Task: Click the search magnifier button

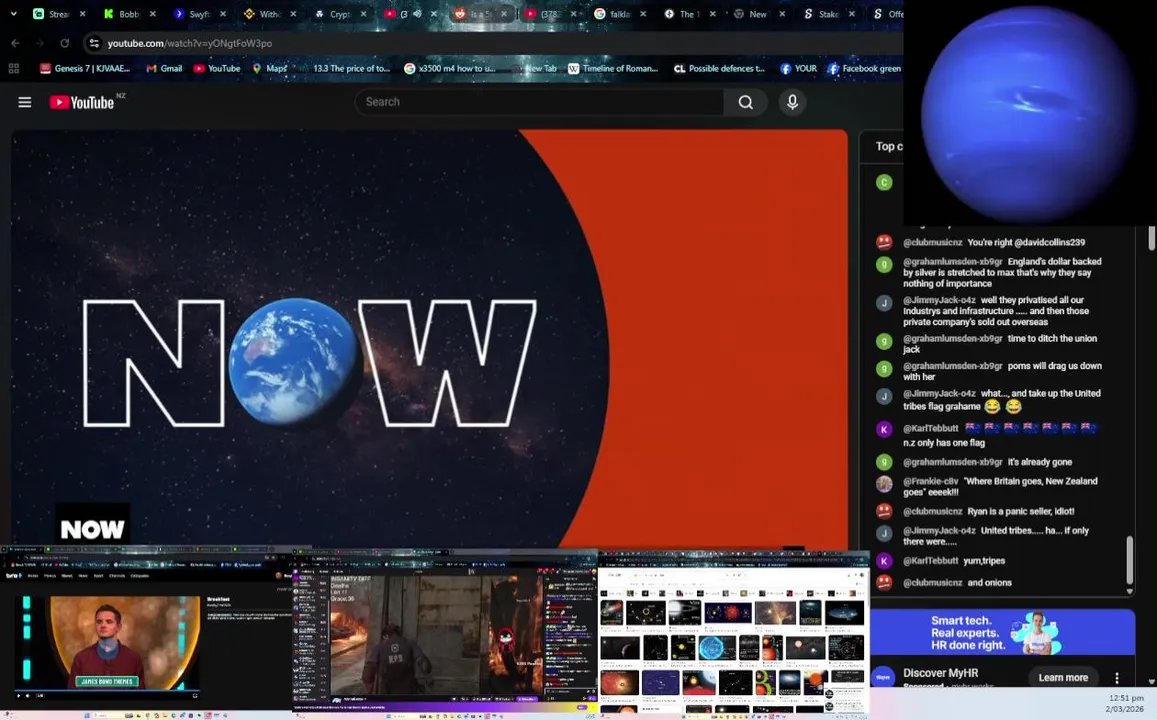Action: click(x=746, y=103)
